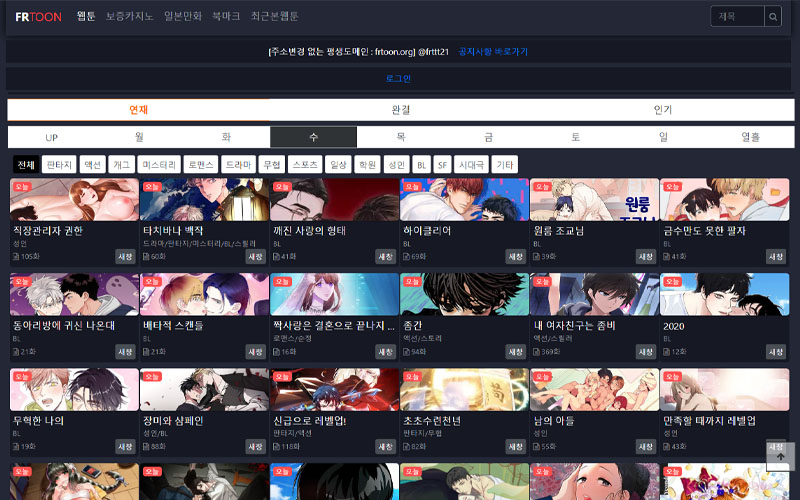Select the UP day tab
The image size is (800, 500).
click(x=51, y=137)
